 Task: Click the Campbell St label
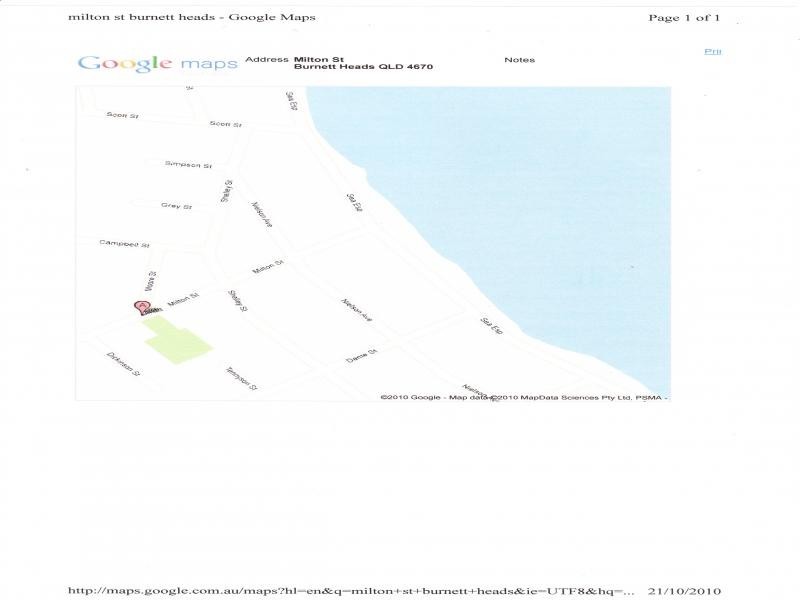click(124, 244)
